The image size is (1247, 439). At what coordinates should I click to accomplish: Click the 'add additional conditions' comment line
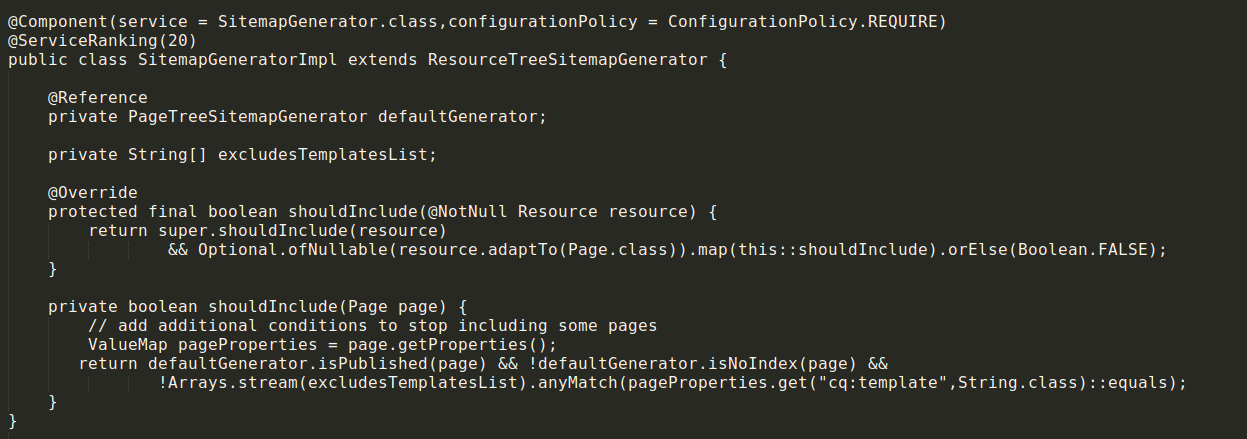[x=372, y=325]
